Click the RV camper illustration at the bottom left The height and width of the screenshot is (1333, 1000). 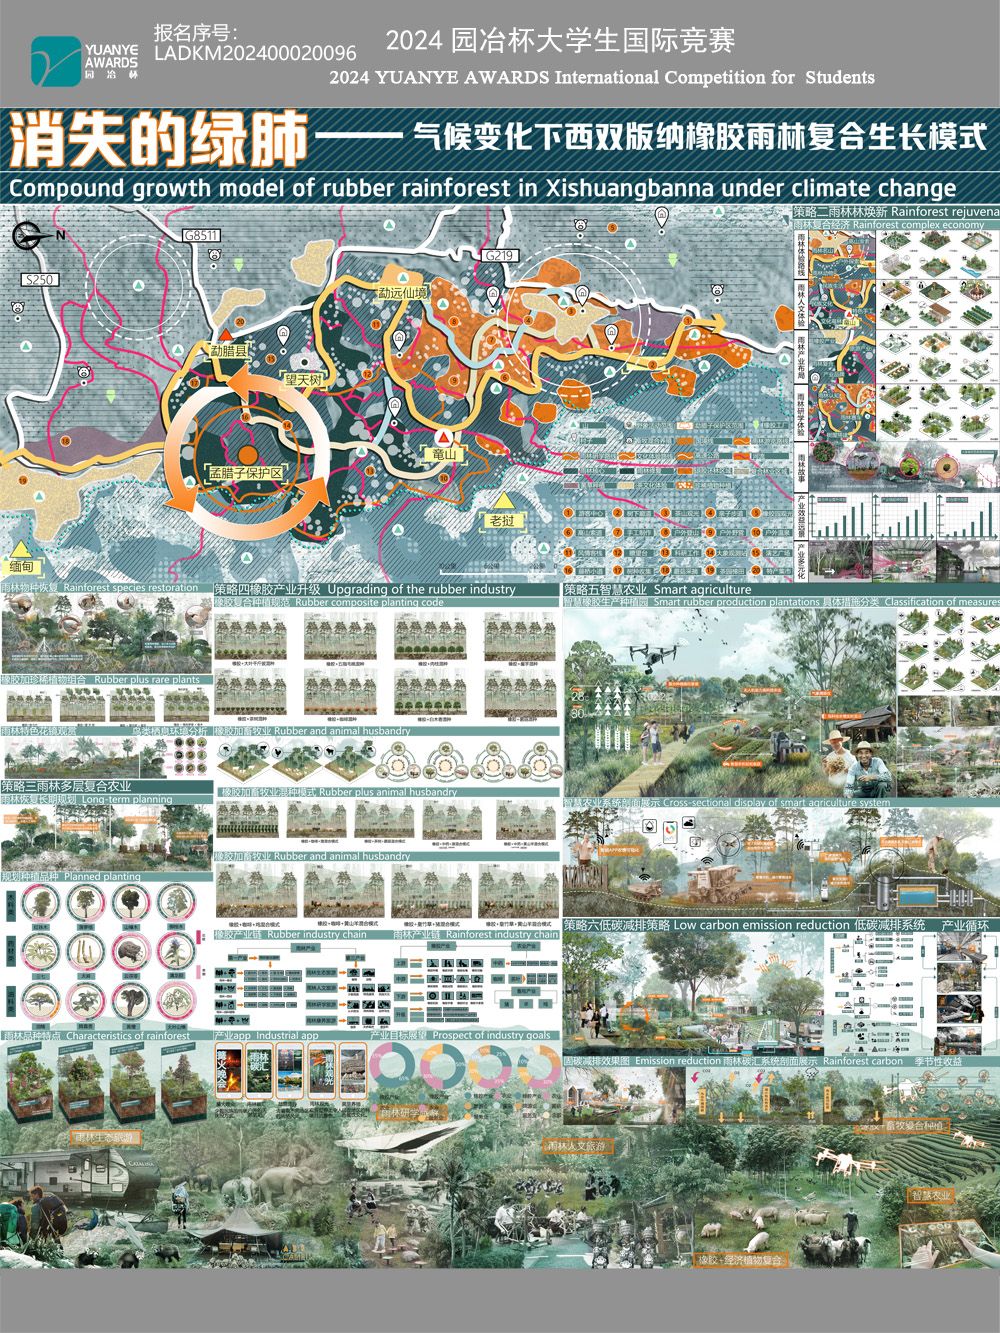(78, 1181)
